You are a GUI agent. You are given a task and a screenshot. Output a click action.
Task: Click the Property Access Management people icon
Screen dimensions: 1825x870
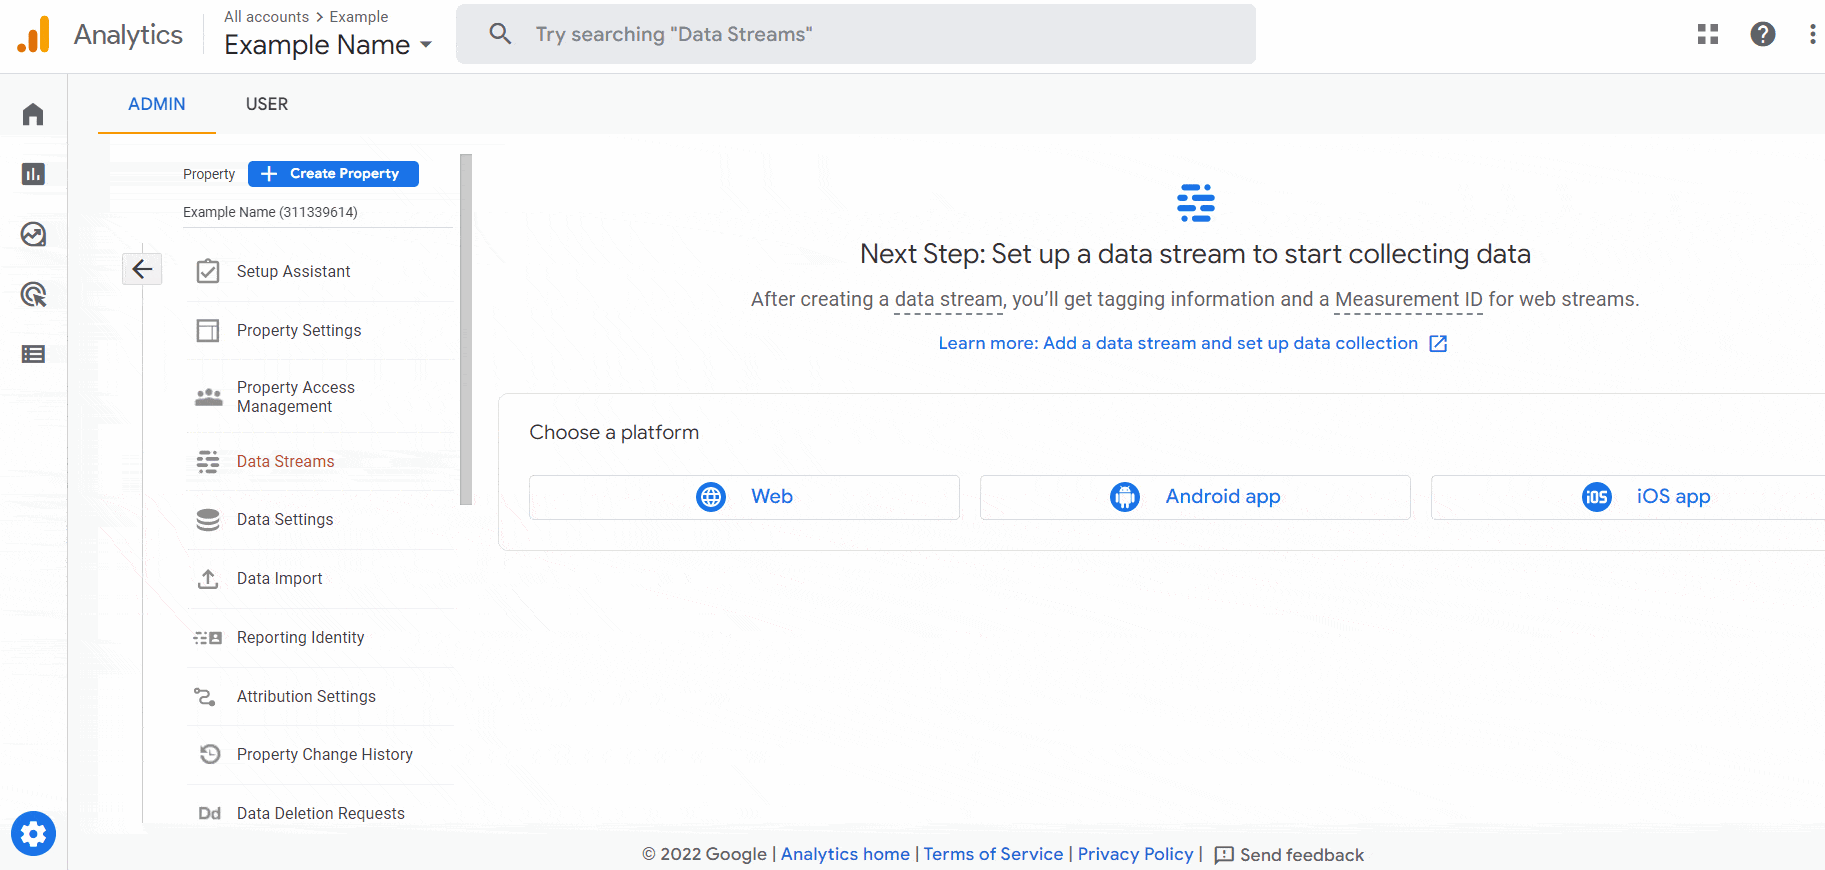coord(208,397)
